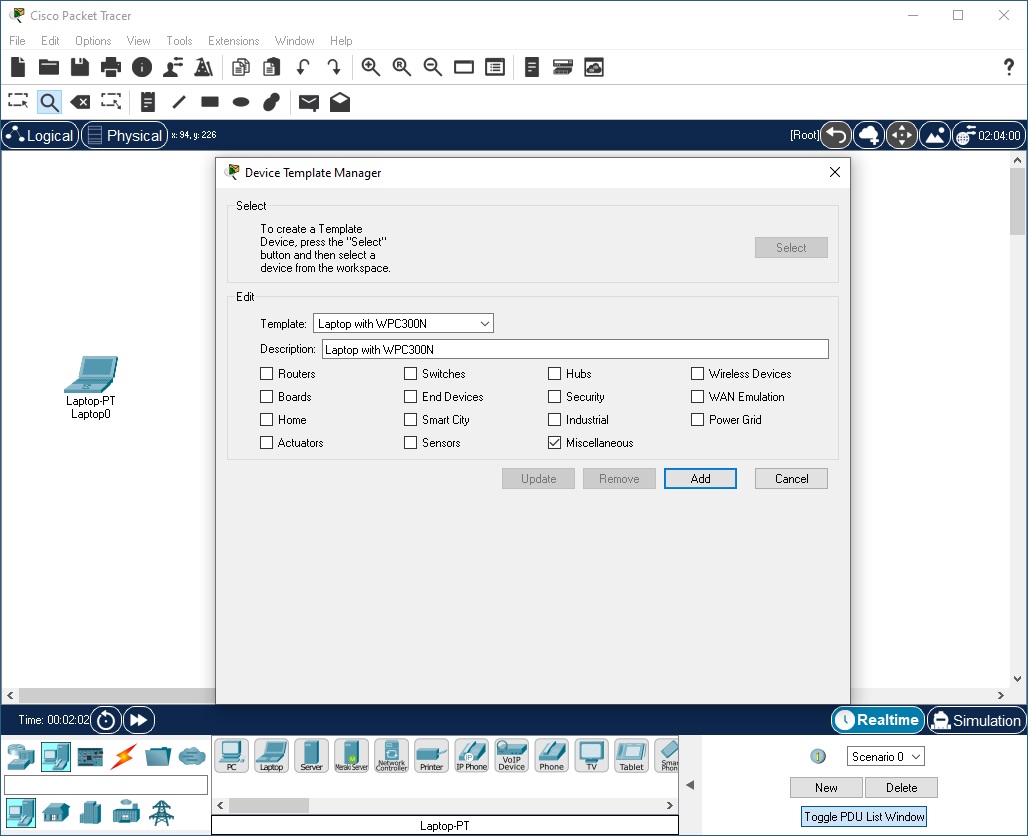
Task: Click the Toggle PDU List Window button
Action: [862, 817]
